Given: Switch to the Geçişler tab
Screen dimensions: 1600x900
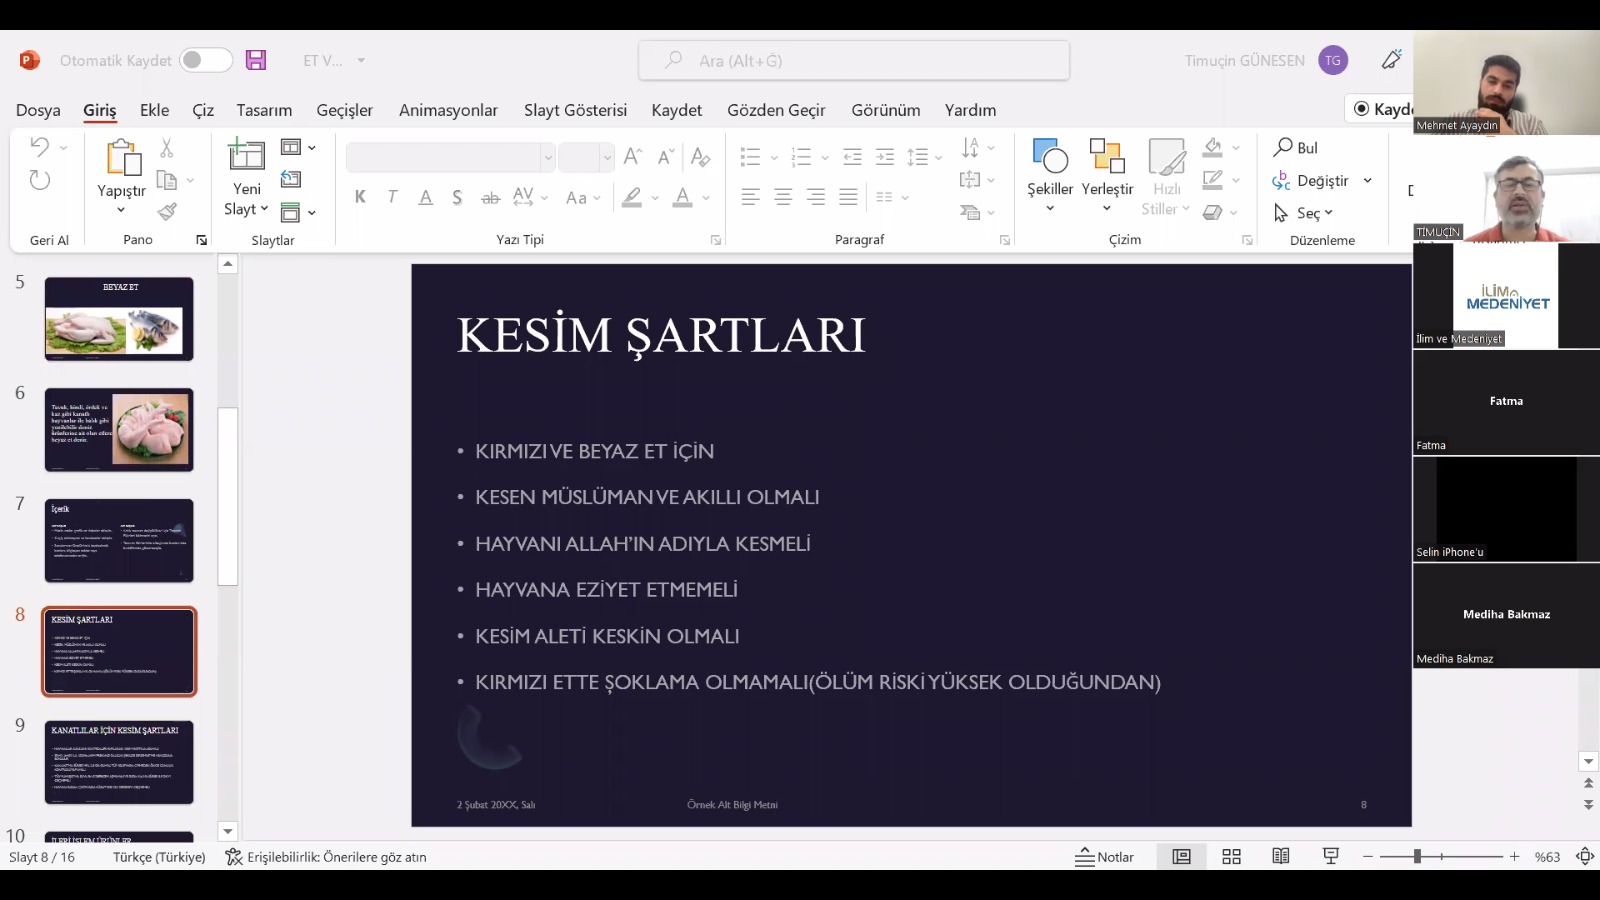Looking at the screenshot, I should pyautogui.click(x=345, y=110).
